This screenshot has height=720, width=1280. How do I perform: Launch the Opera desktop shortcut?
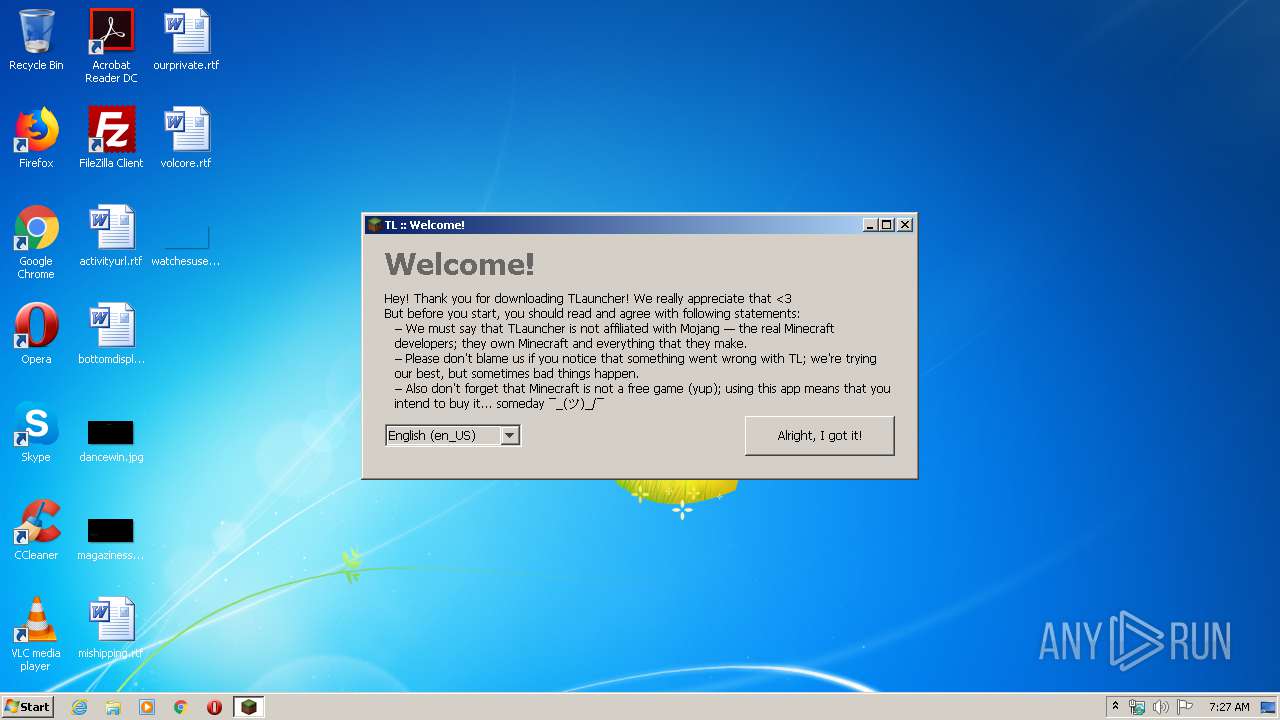pos(36,334)
